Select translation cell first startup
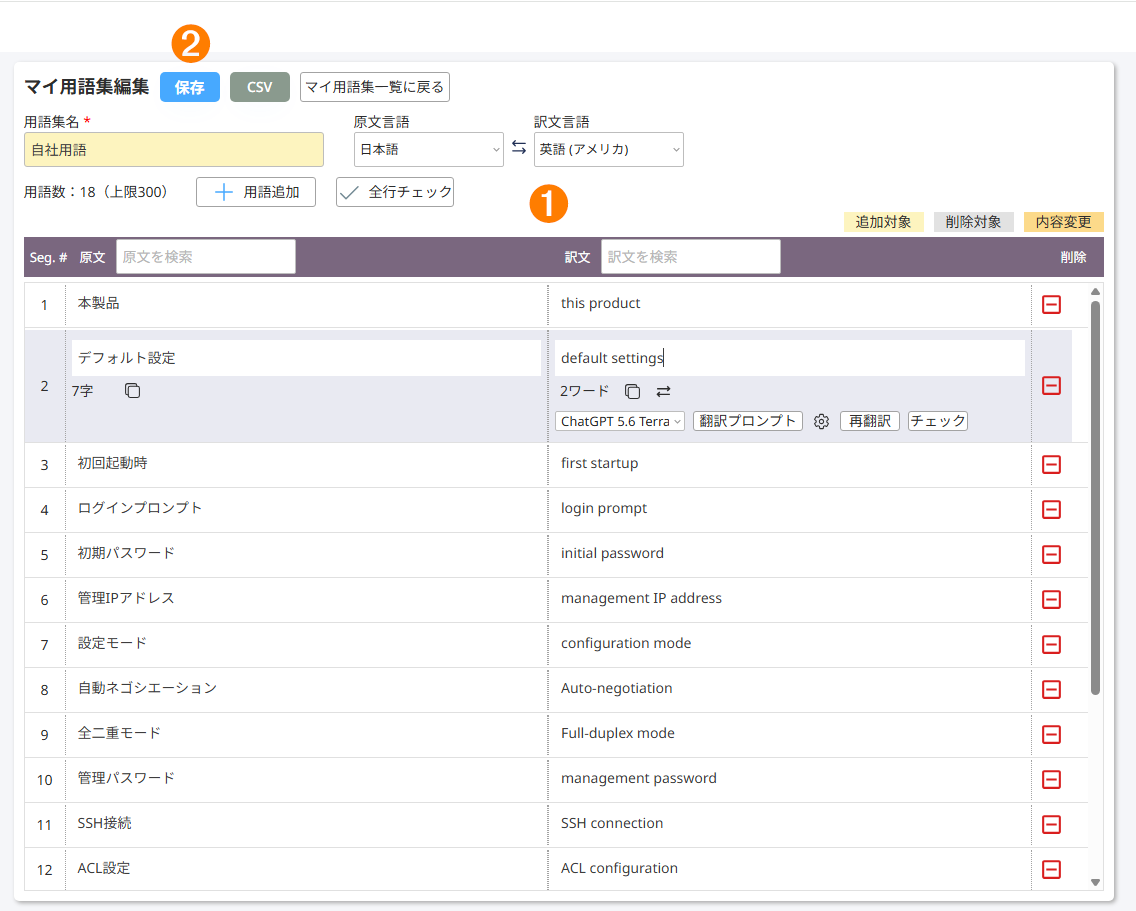 coord(790,465)
